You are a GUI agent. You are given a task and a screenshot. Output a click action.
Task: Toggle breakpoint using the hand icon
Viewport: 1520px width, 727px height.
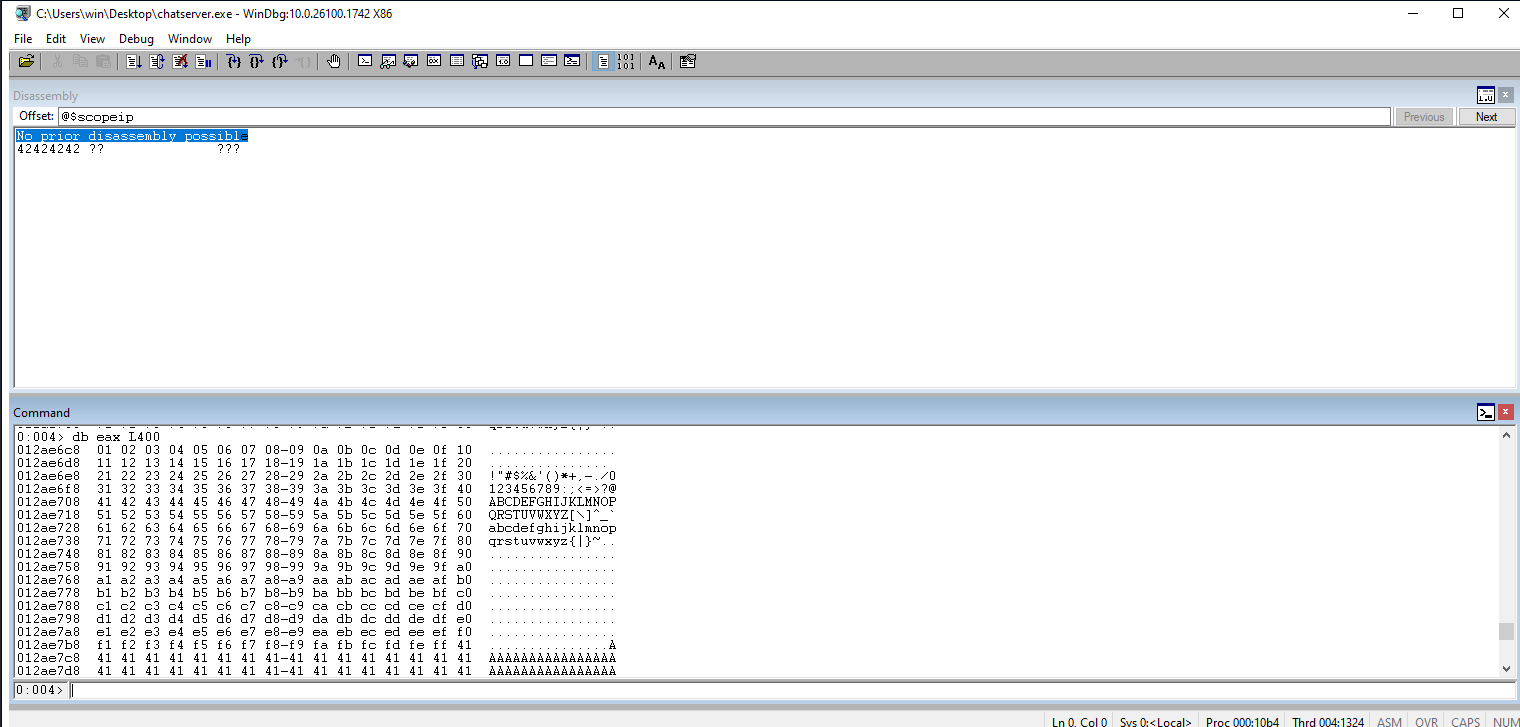coord(334,62)
